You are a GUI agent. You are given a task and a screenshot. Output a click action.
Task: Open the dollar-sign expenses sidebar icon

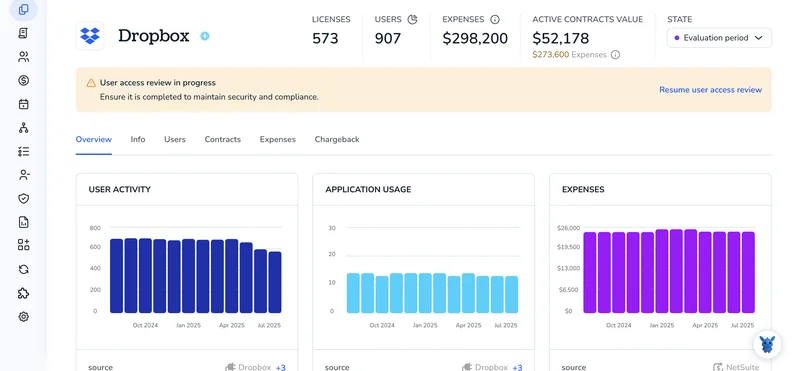[23, 80]
